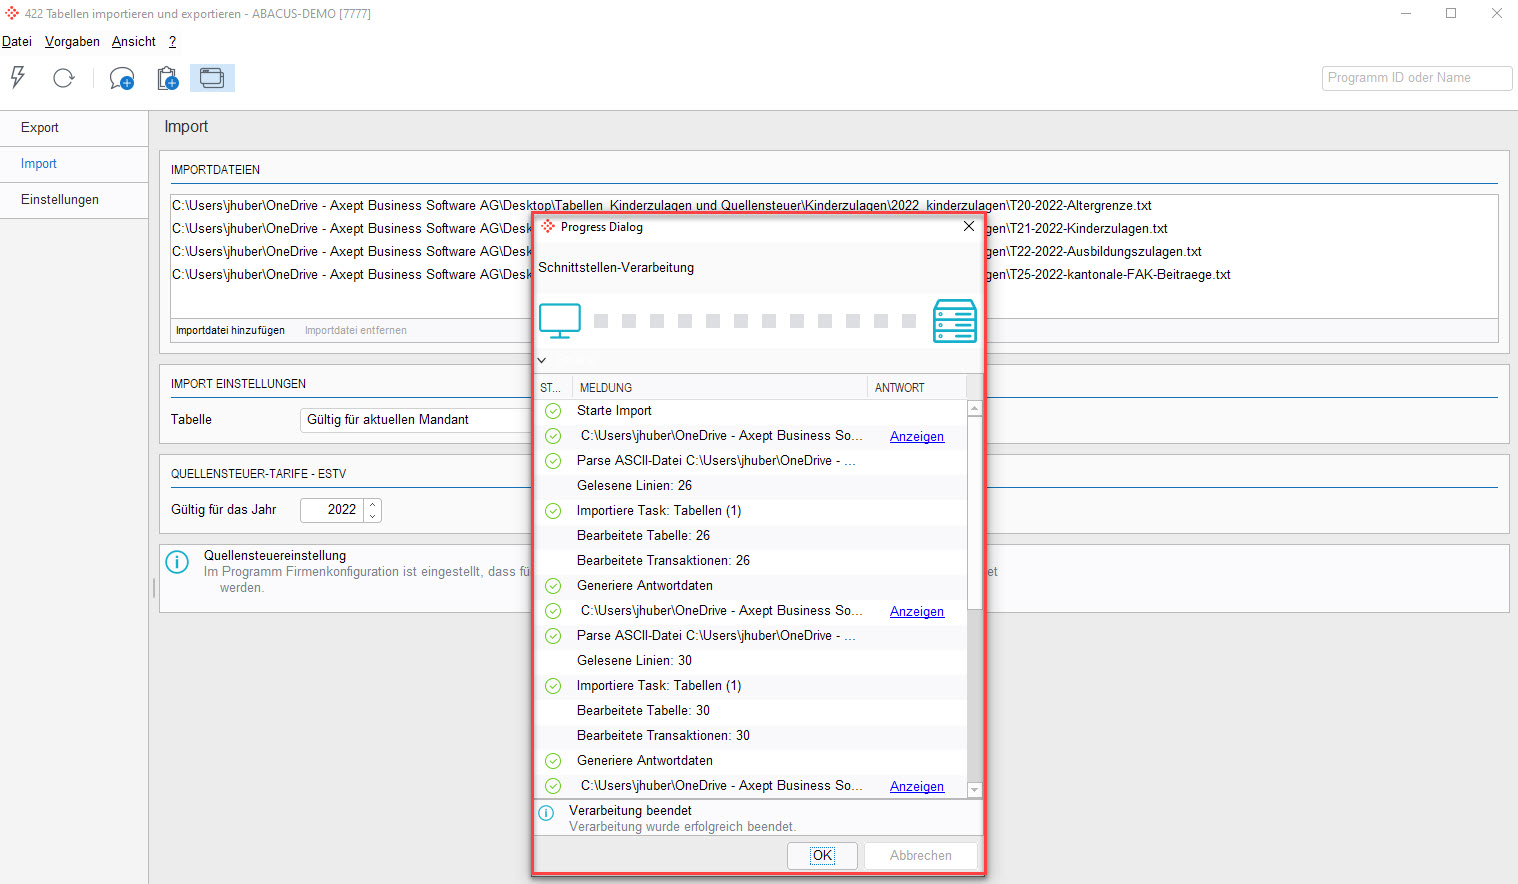Open Einstellungen in the left sidebar

(x=60, y=200)
